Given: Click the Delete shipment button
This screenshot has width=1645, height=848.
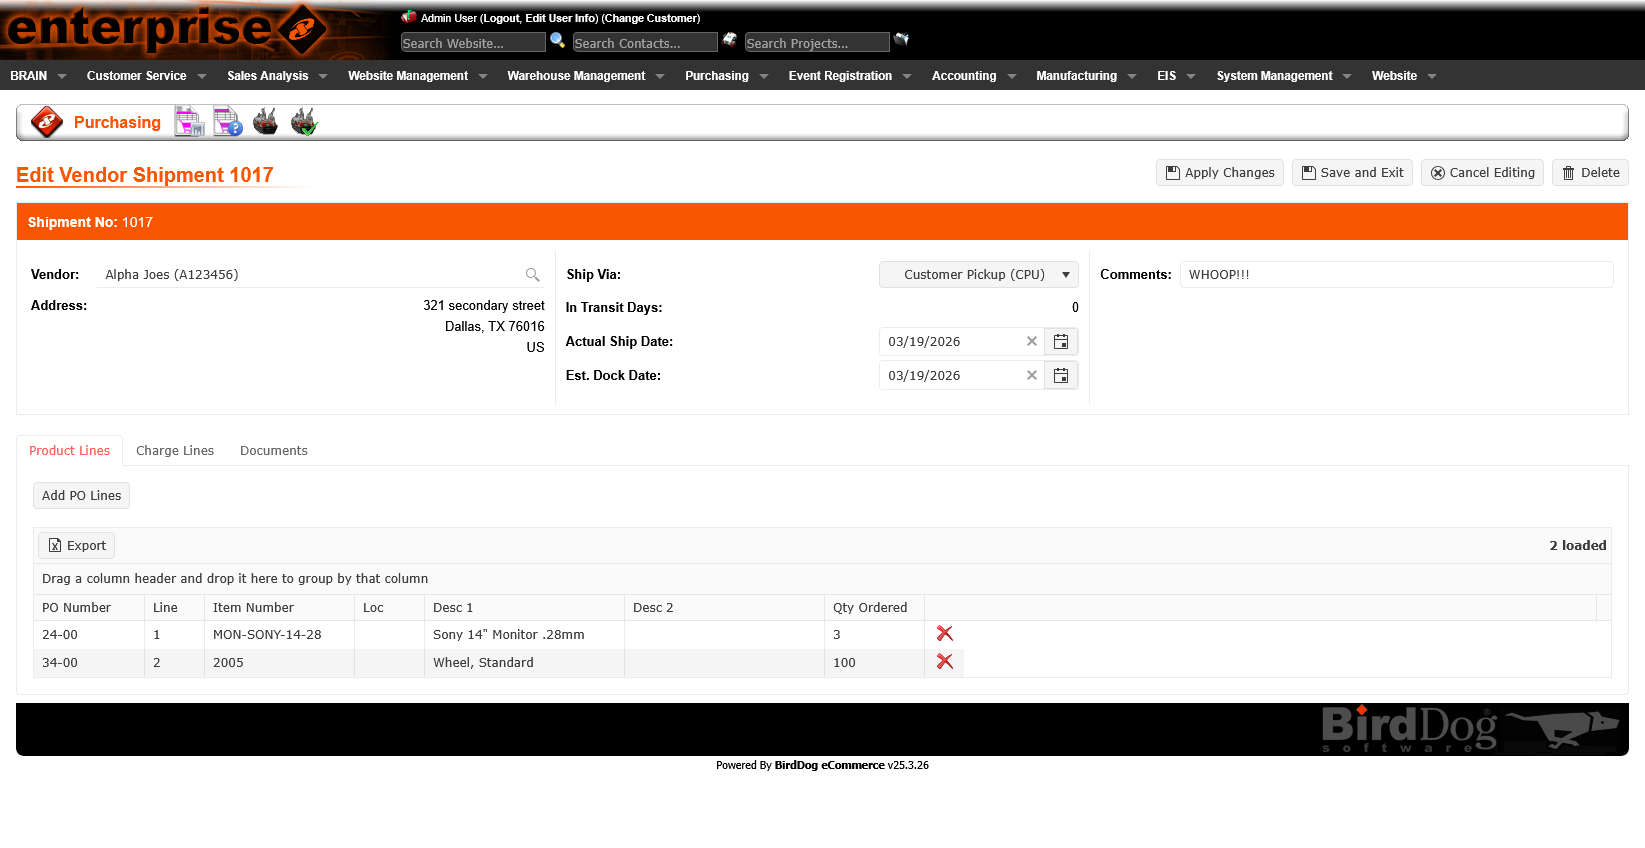Looking at the screenshot, I should tap(1590, 173).
